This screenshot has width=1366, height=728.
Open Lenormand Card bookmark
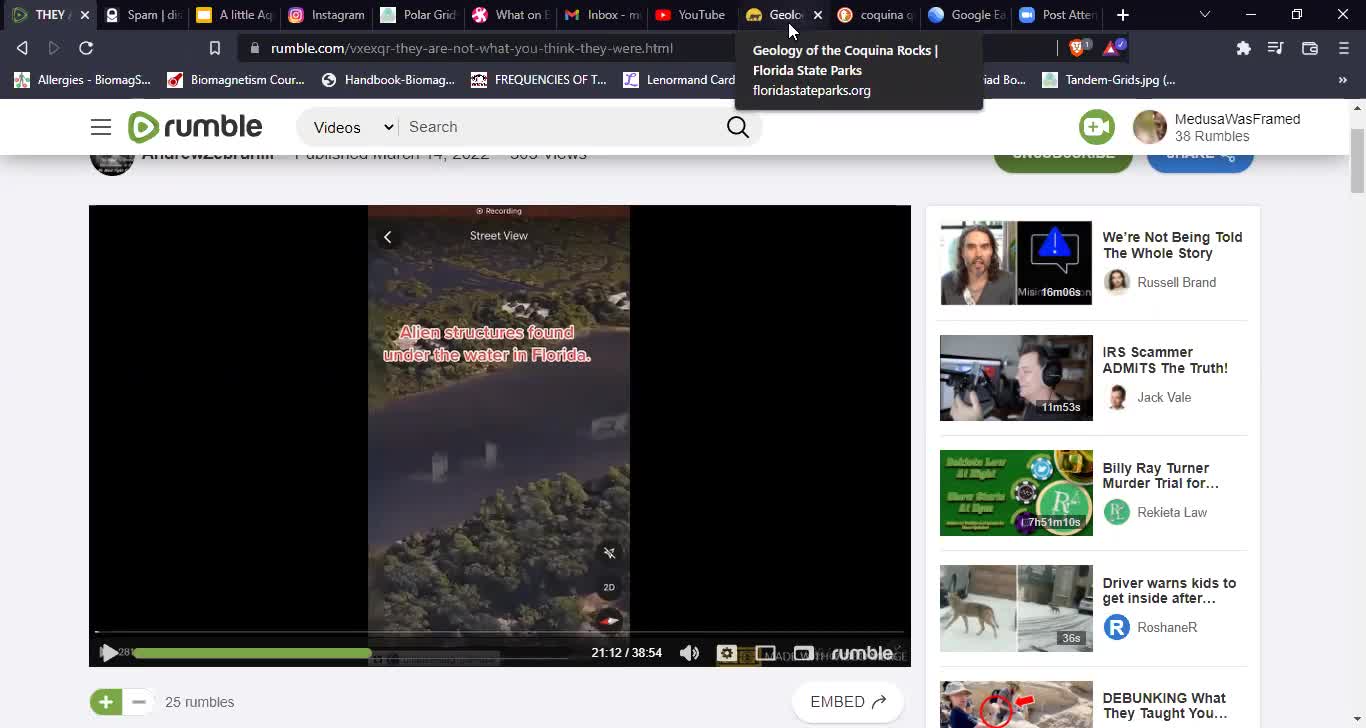(x=679, y=80)
